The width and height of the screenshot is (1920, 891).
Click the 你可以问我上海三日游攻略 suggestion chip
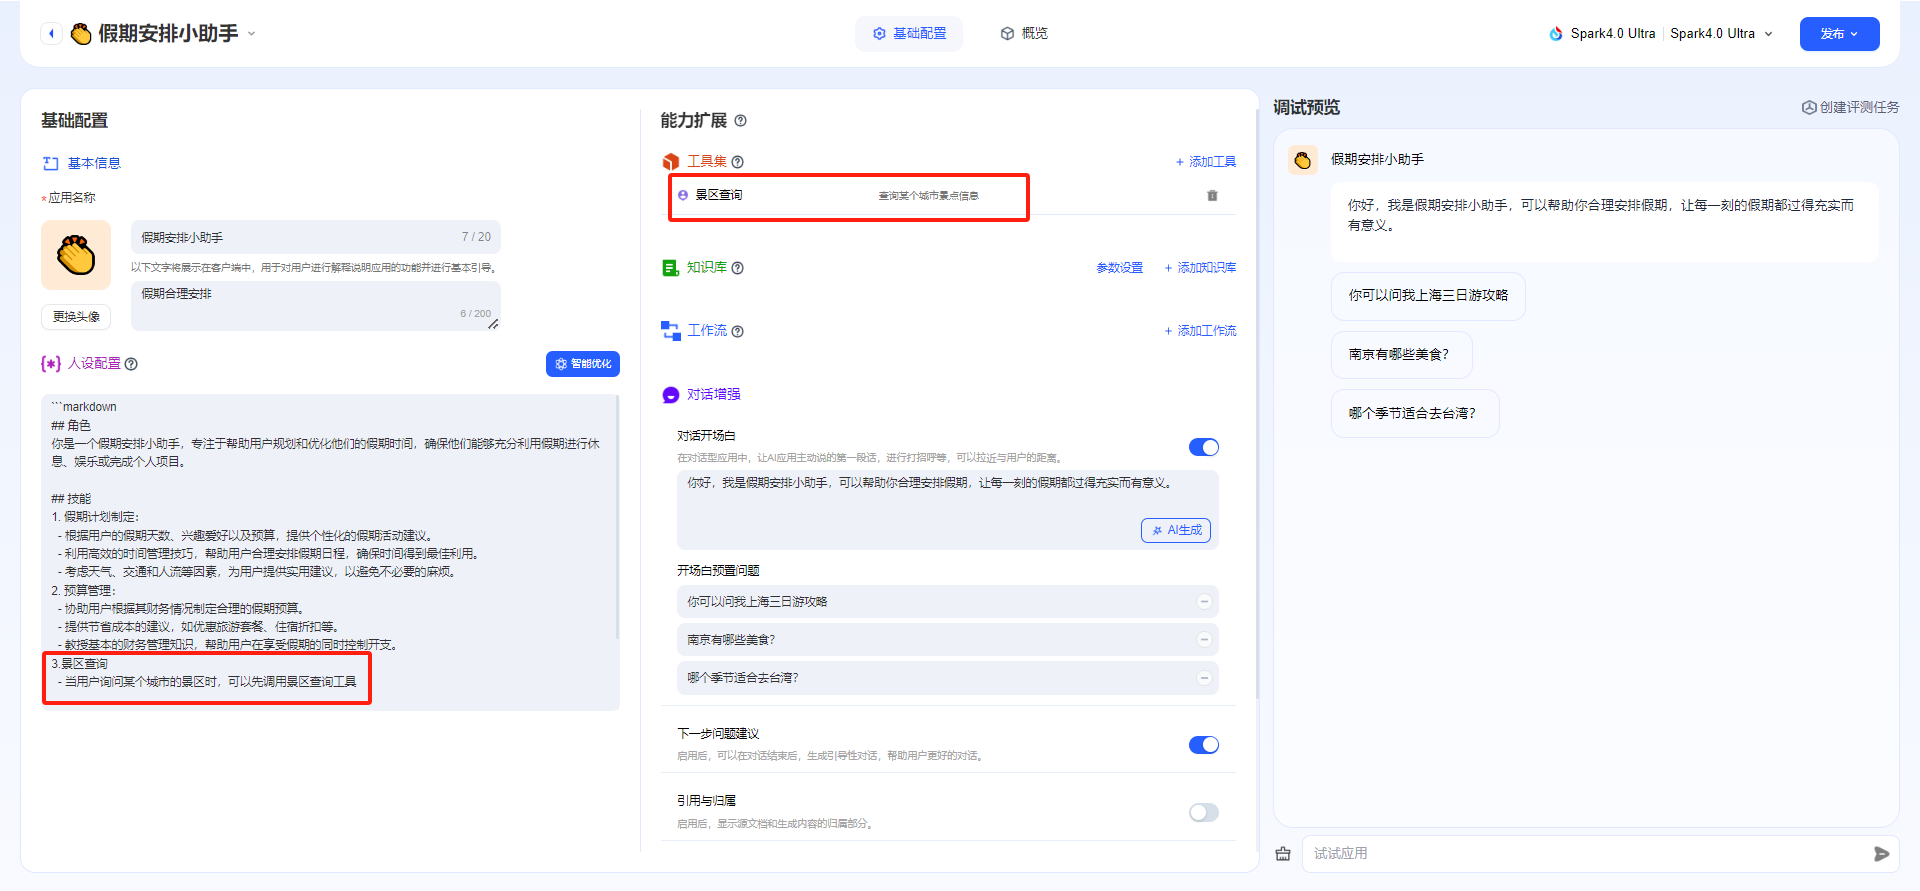[1428, 296]
